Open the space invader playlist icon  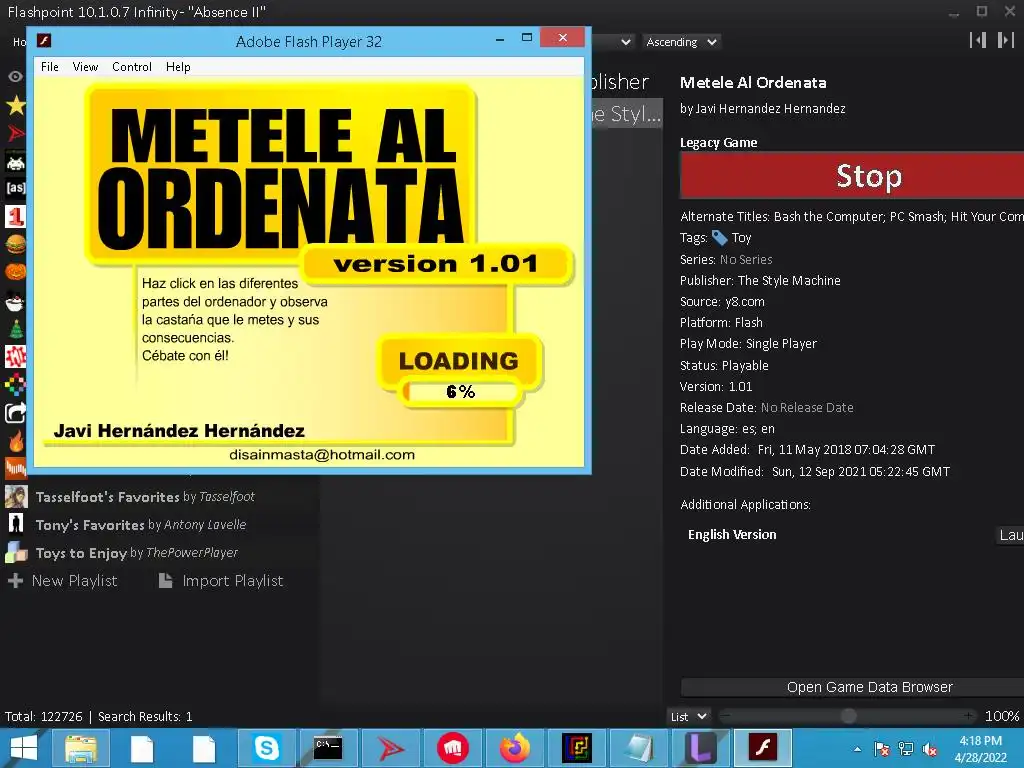click(16, 161)
